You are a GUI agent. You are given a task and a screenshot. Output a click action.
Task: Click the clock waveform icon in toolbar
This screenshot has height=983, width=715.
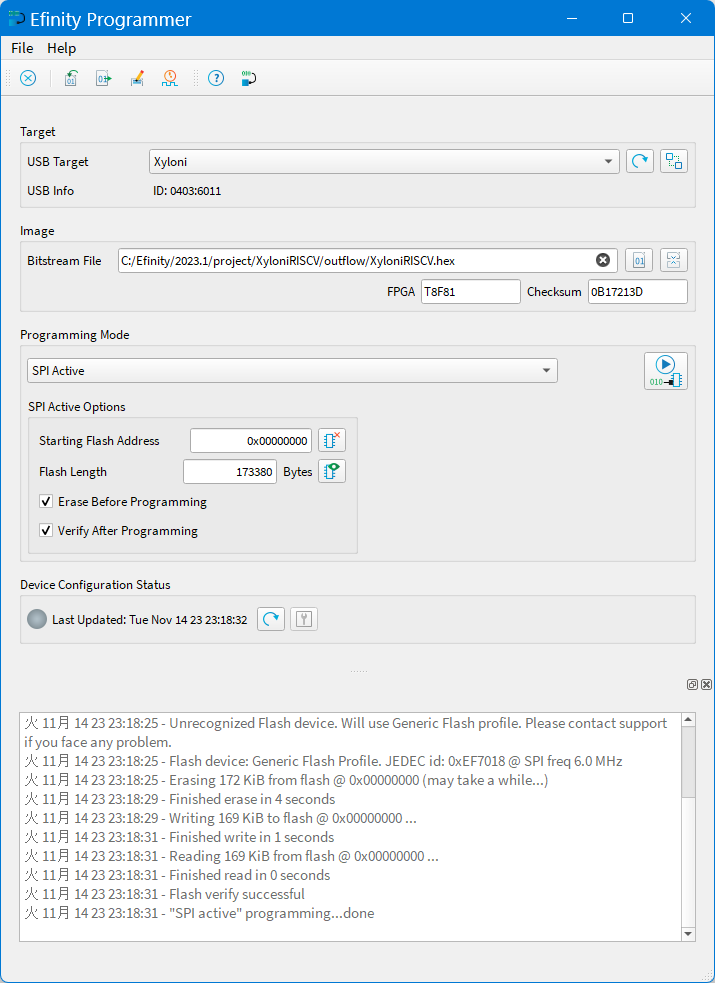169,78
